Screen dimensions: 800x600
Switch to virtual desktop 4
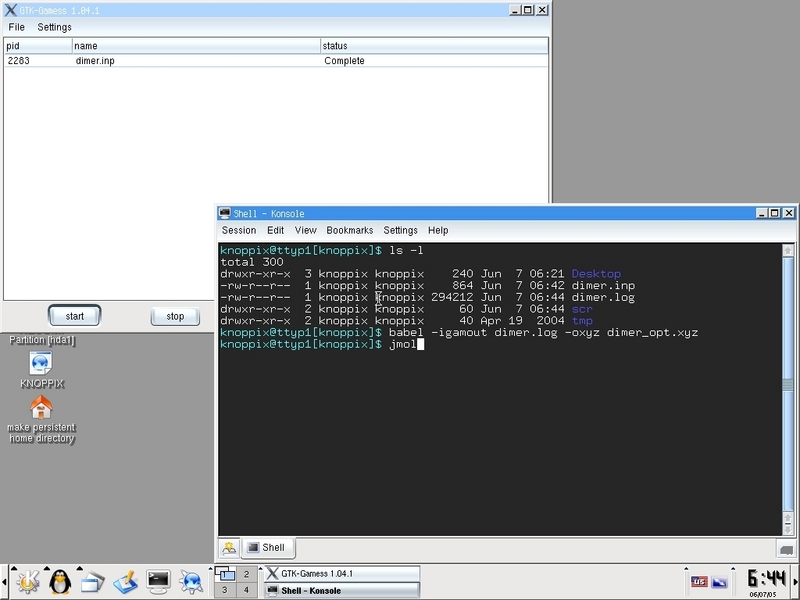coord(245,590)
